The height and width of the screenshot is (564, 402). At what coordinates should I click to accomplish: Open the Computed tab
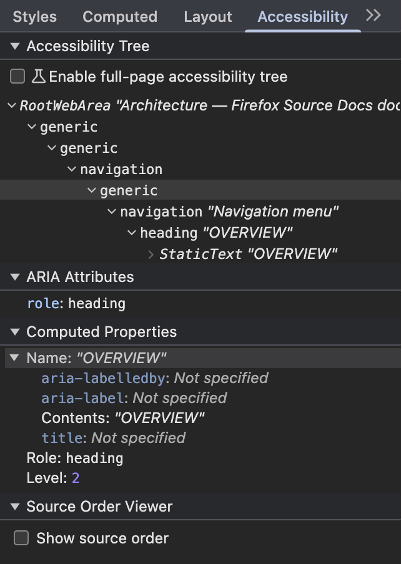(120, 17)
